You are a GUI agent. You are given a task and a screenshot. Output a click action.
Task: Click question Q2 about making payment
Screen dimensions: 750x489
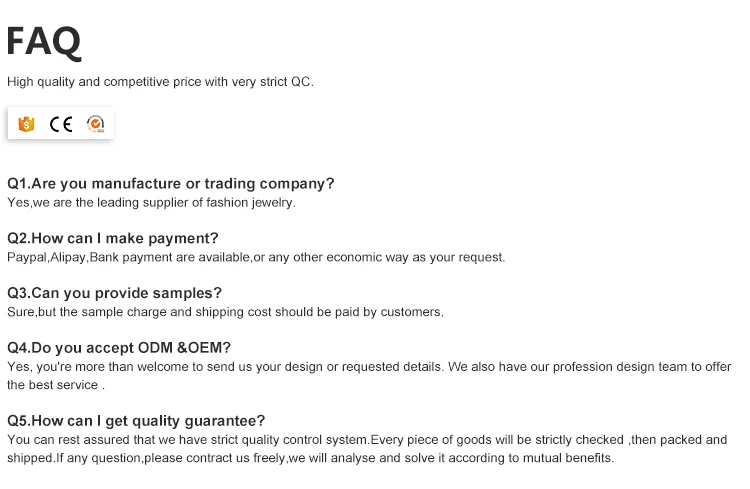[x=113, y=238]
